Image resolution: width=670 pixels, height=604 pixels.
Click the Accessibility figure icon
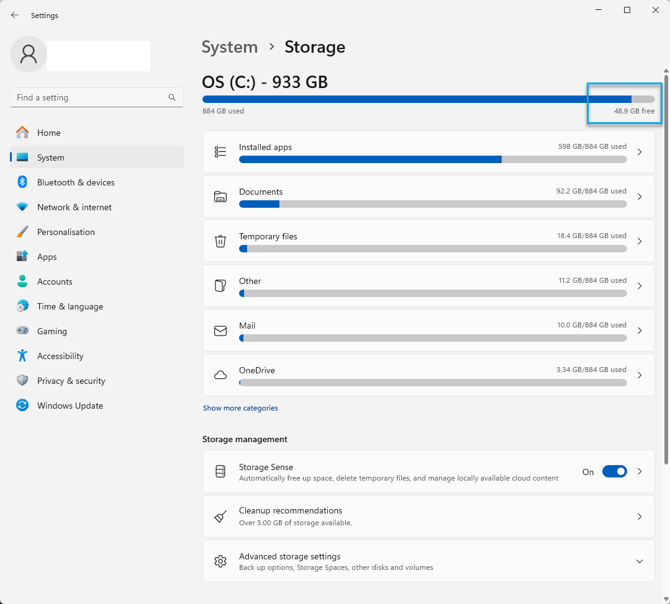click(x=22, y=355)
